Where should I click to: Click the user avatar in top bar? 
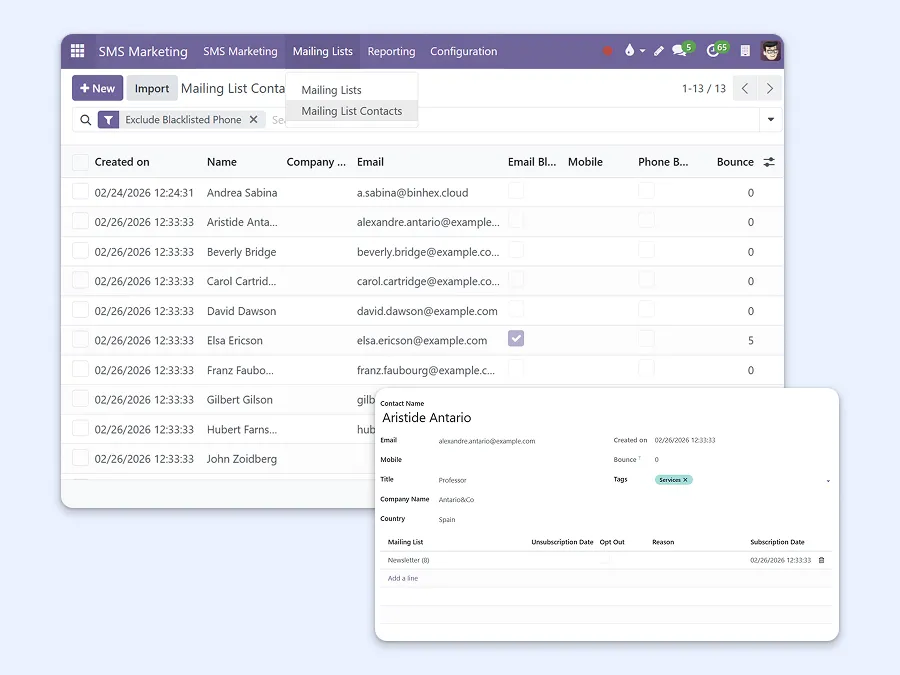point(770,51)
